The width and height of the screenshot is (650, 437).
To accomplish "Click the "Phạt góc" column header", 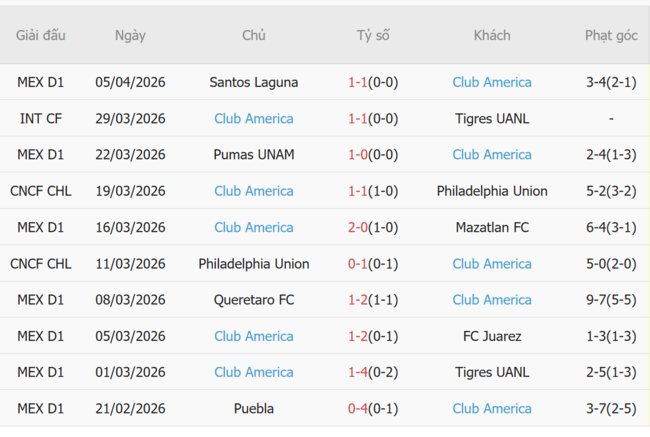I will tap(611, 35).
